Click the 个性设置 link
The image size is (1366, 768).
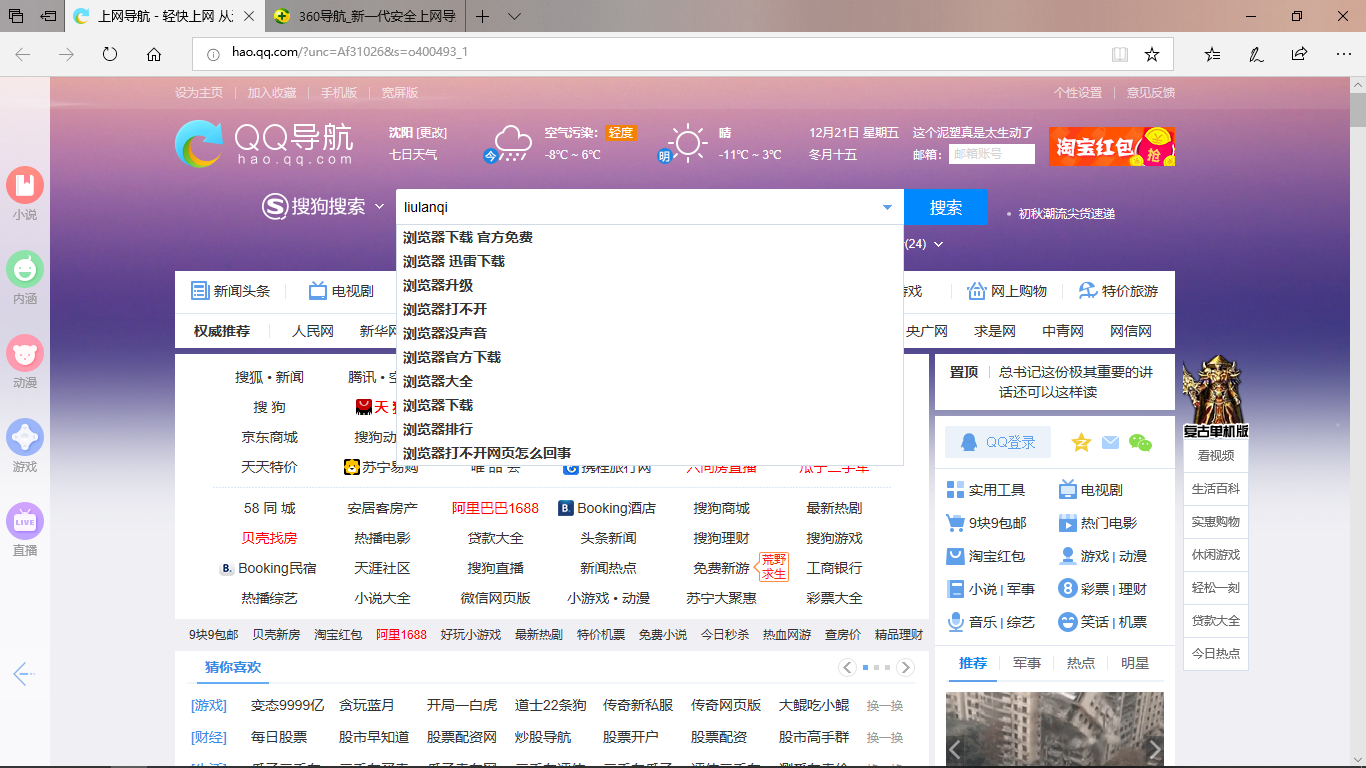point(1078,92)
